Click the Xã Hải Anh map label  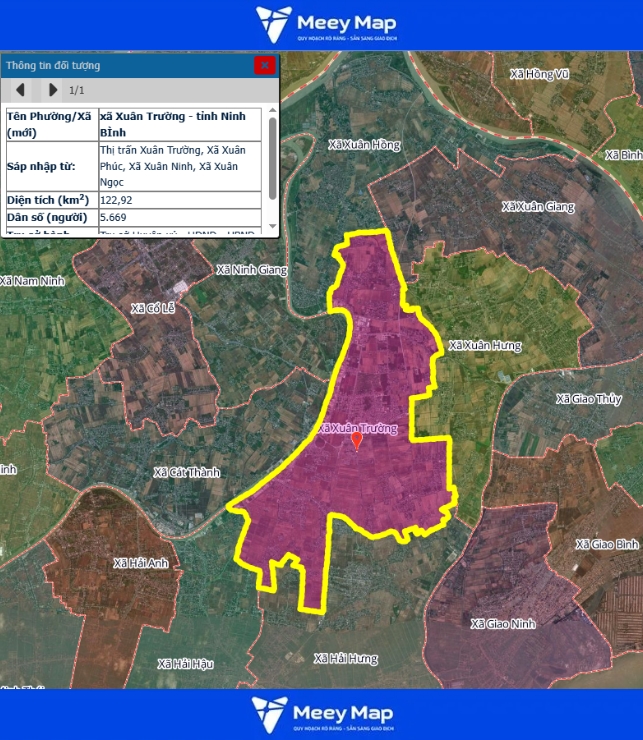point(138,563)
